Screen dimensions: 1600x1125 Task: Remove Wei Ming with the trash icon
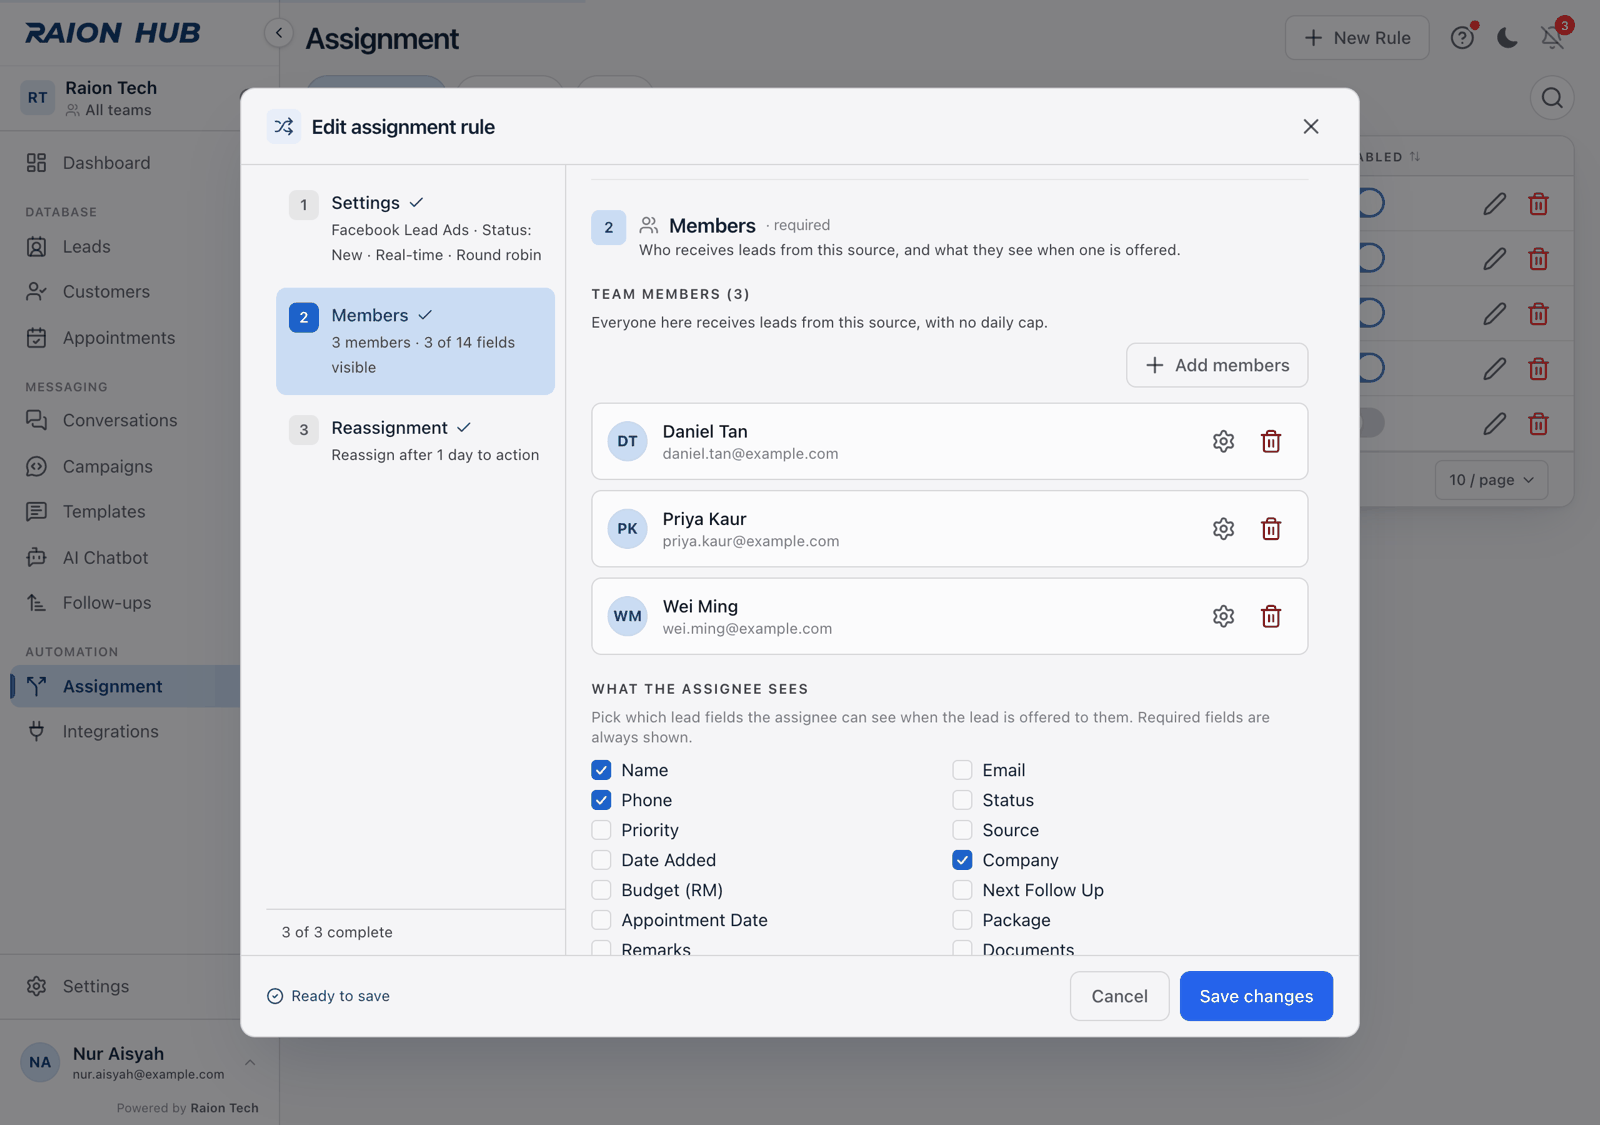coord(1271,616)
